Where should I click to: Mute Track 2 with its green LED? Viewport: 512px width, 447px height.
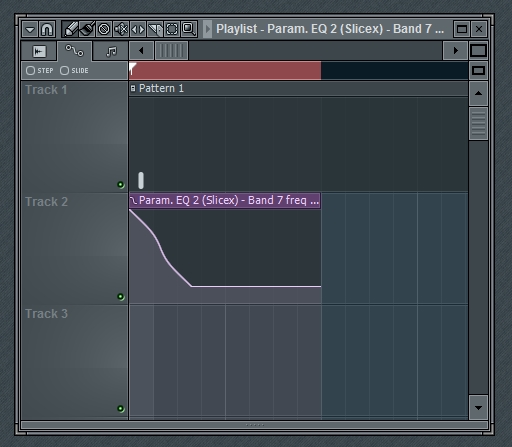click(121, 296)
